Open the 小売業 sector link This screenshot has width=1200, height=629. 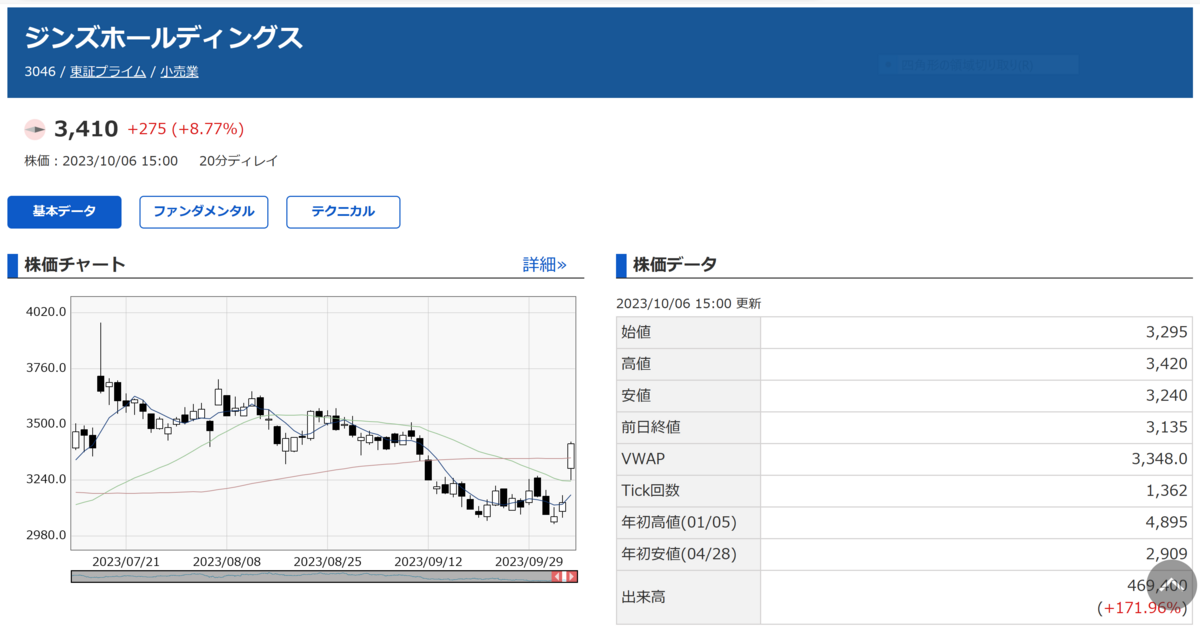(x=179, y=72)
